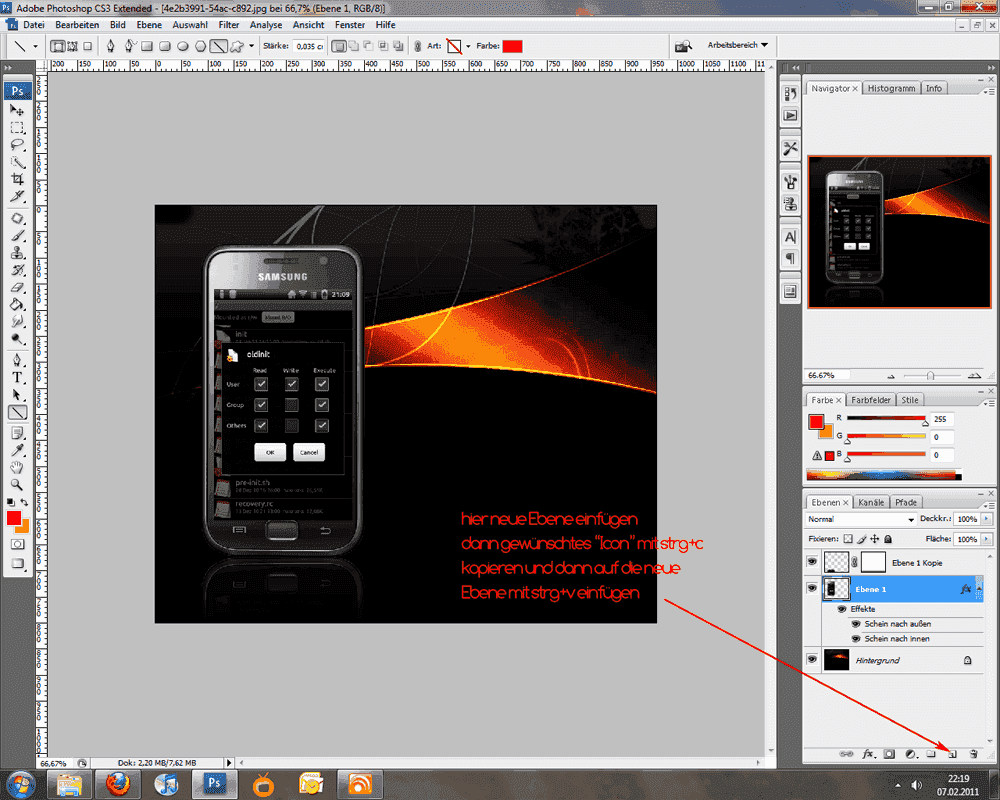This screenshot has height=800, width=1000.
Task: Open the tool preset picker arrow
Action: click(35, 46)
